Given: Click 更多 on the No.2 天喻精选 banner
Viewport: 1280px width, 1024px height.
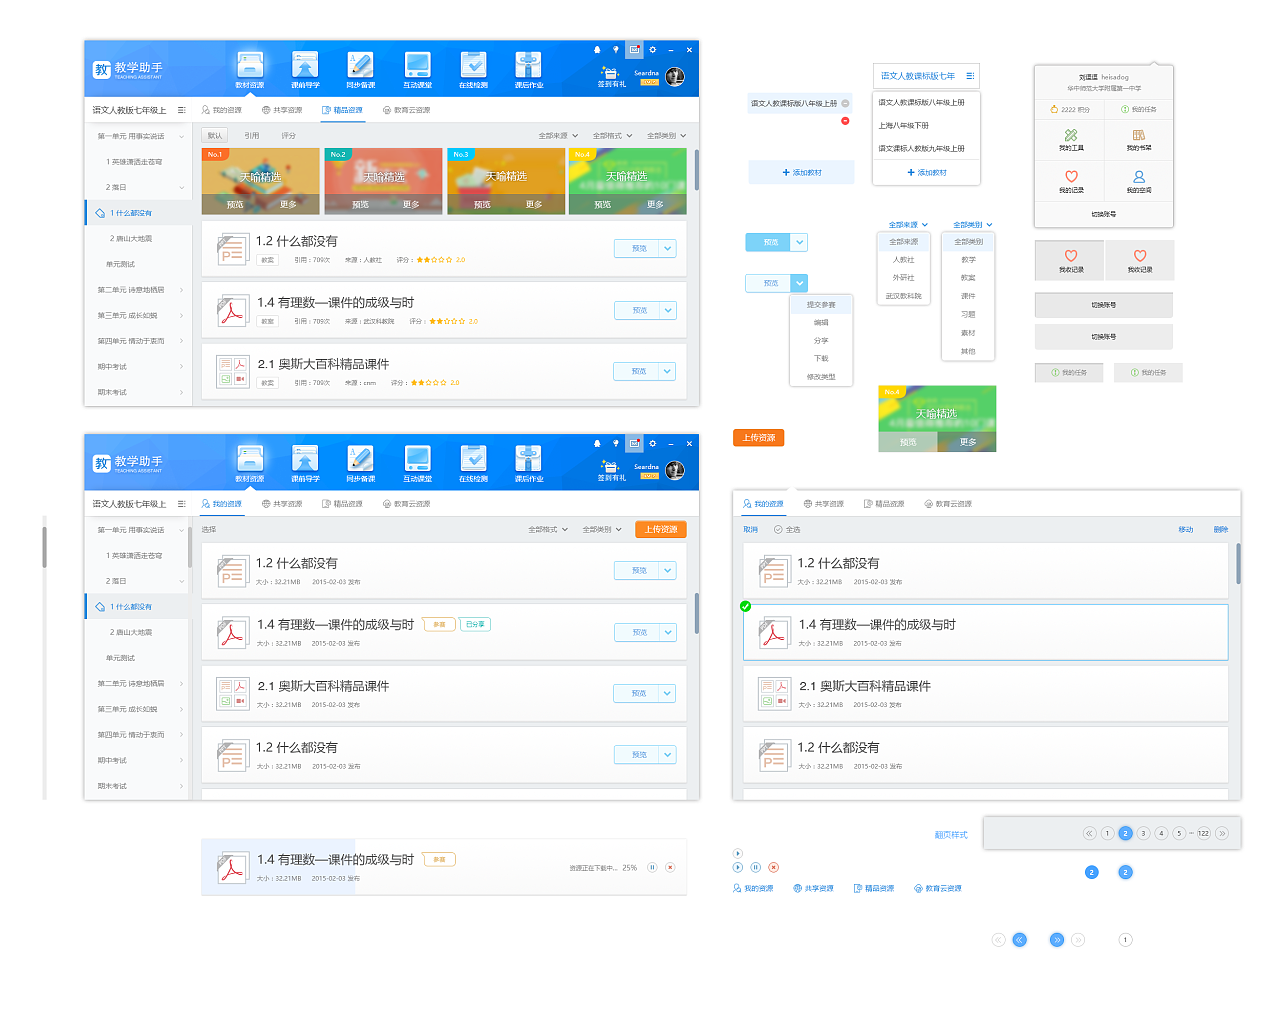Looking at the screenshot, I should click(411, 204).
